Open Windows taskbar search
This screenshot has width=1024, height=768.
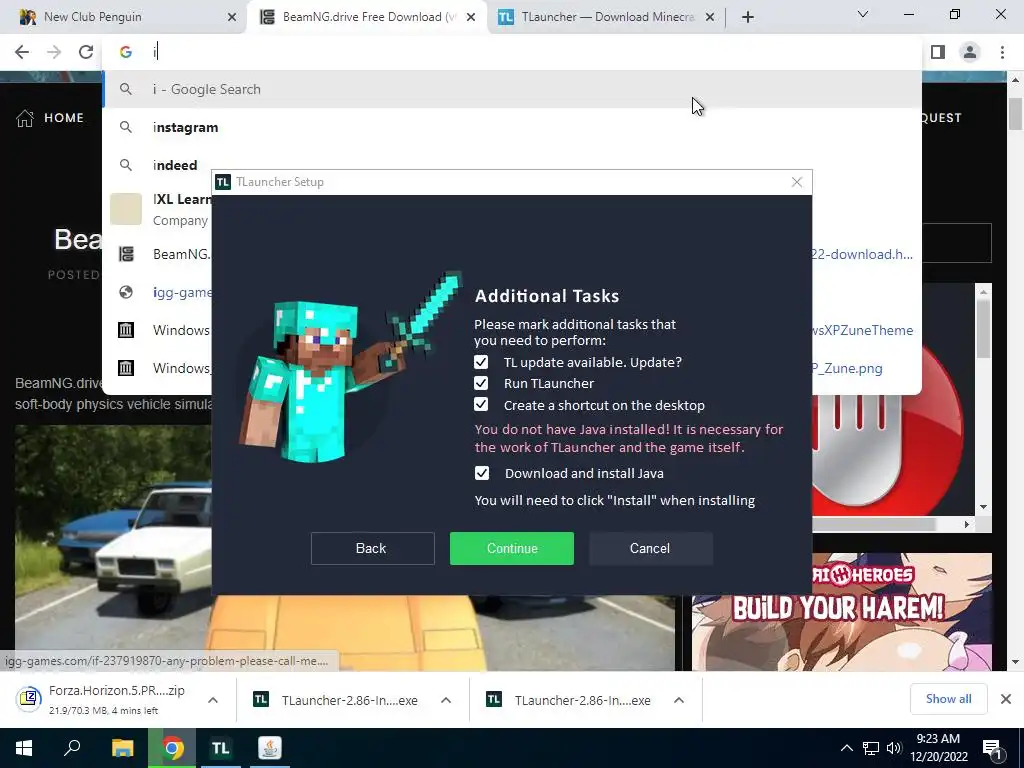(72, 748)
